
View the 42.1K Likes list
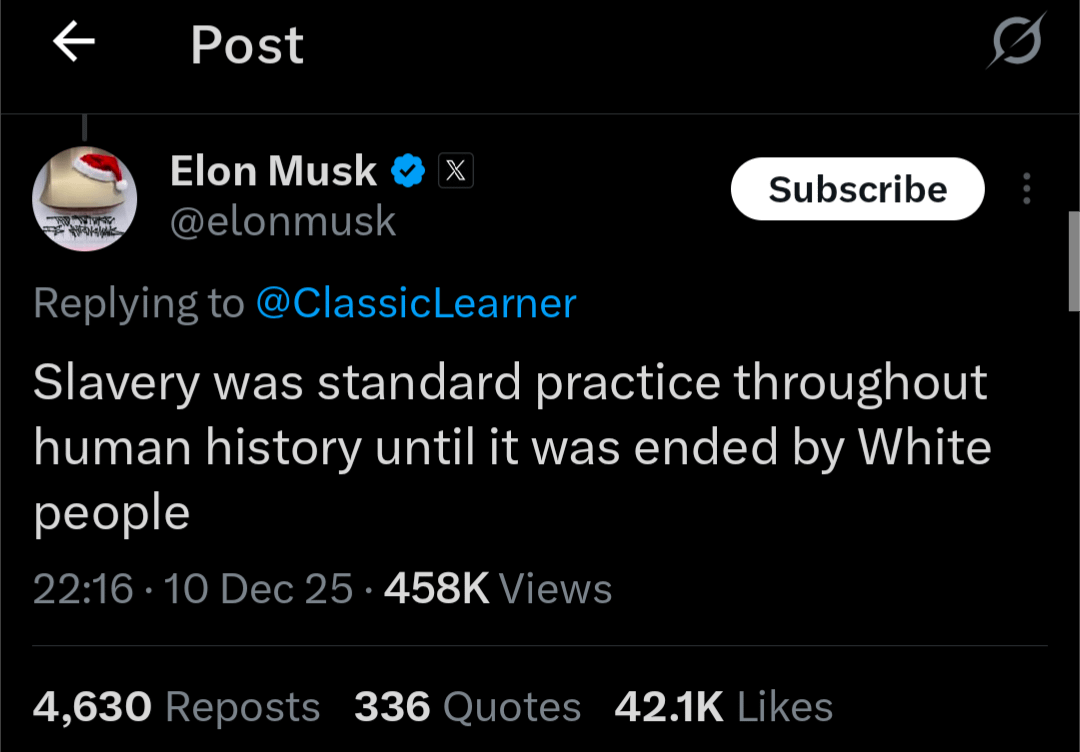tap(723, 707)
